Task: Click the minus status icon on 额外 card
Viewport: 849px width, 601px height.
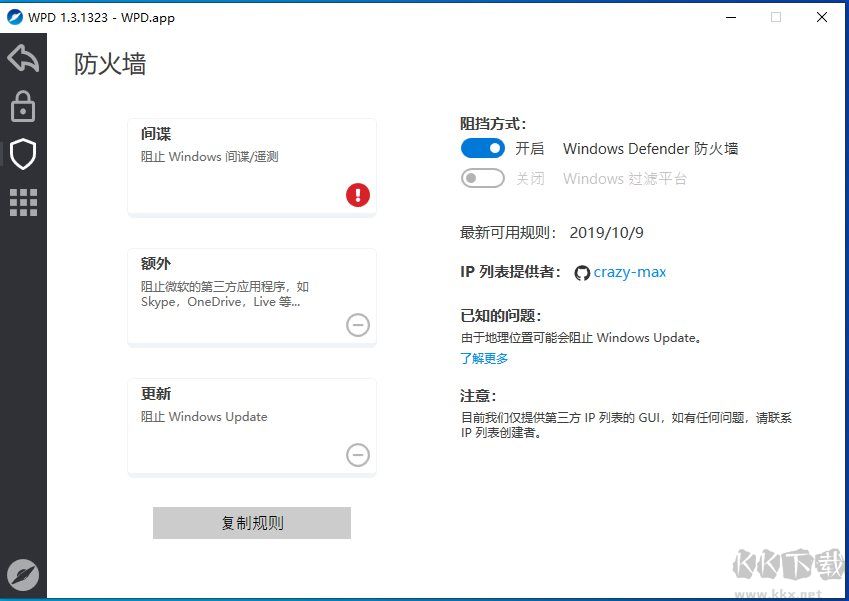Action: tap(358, 325)
